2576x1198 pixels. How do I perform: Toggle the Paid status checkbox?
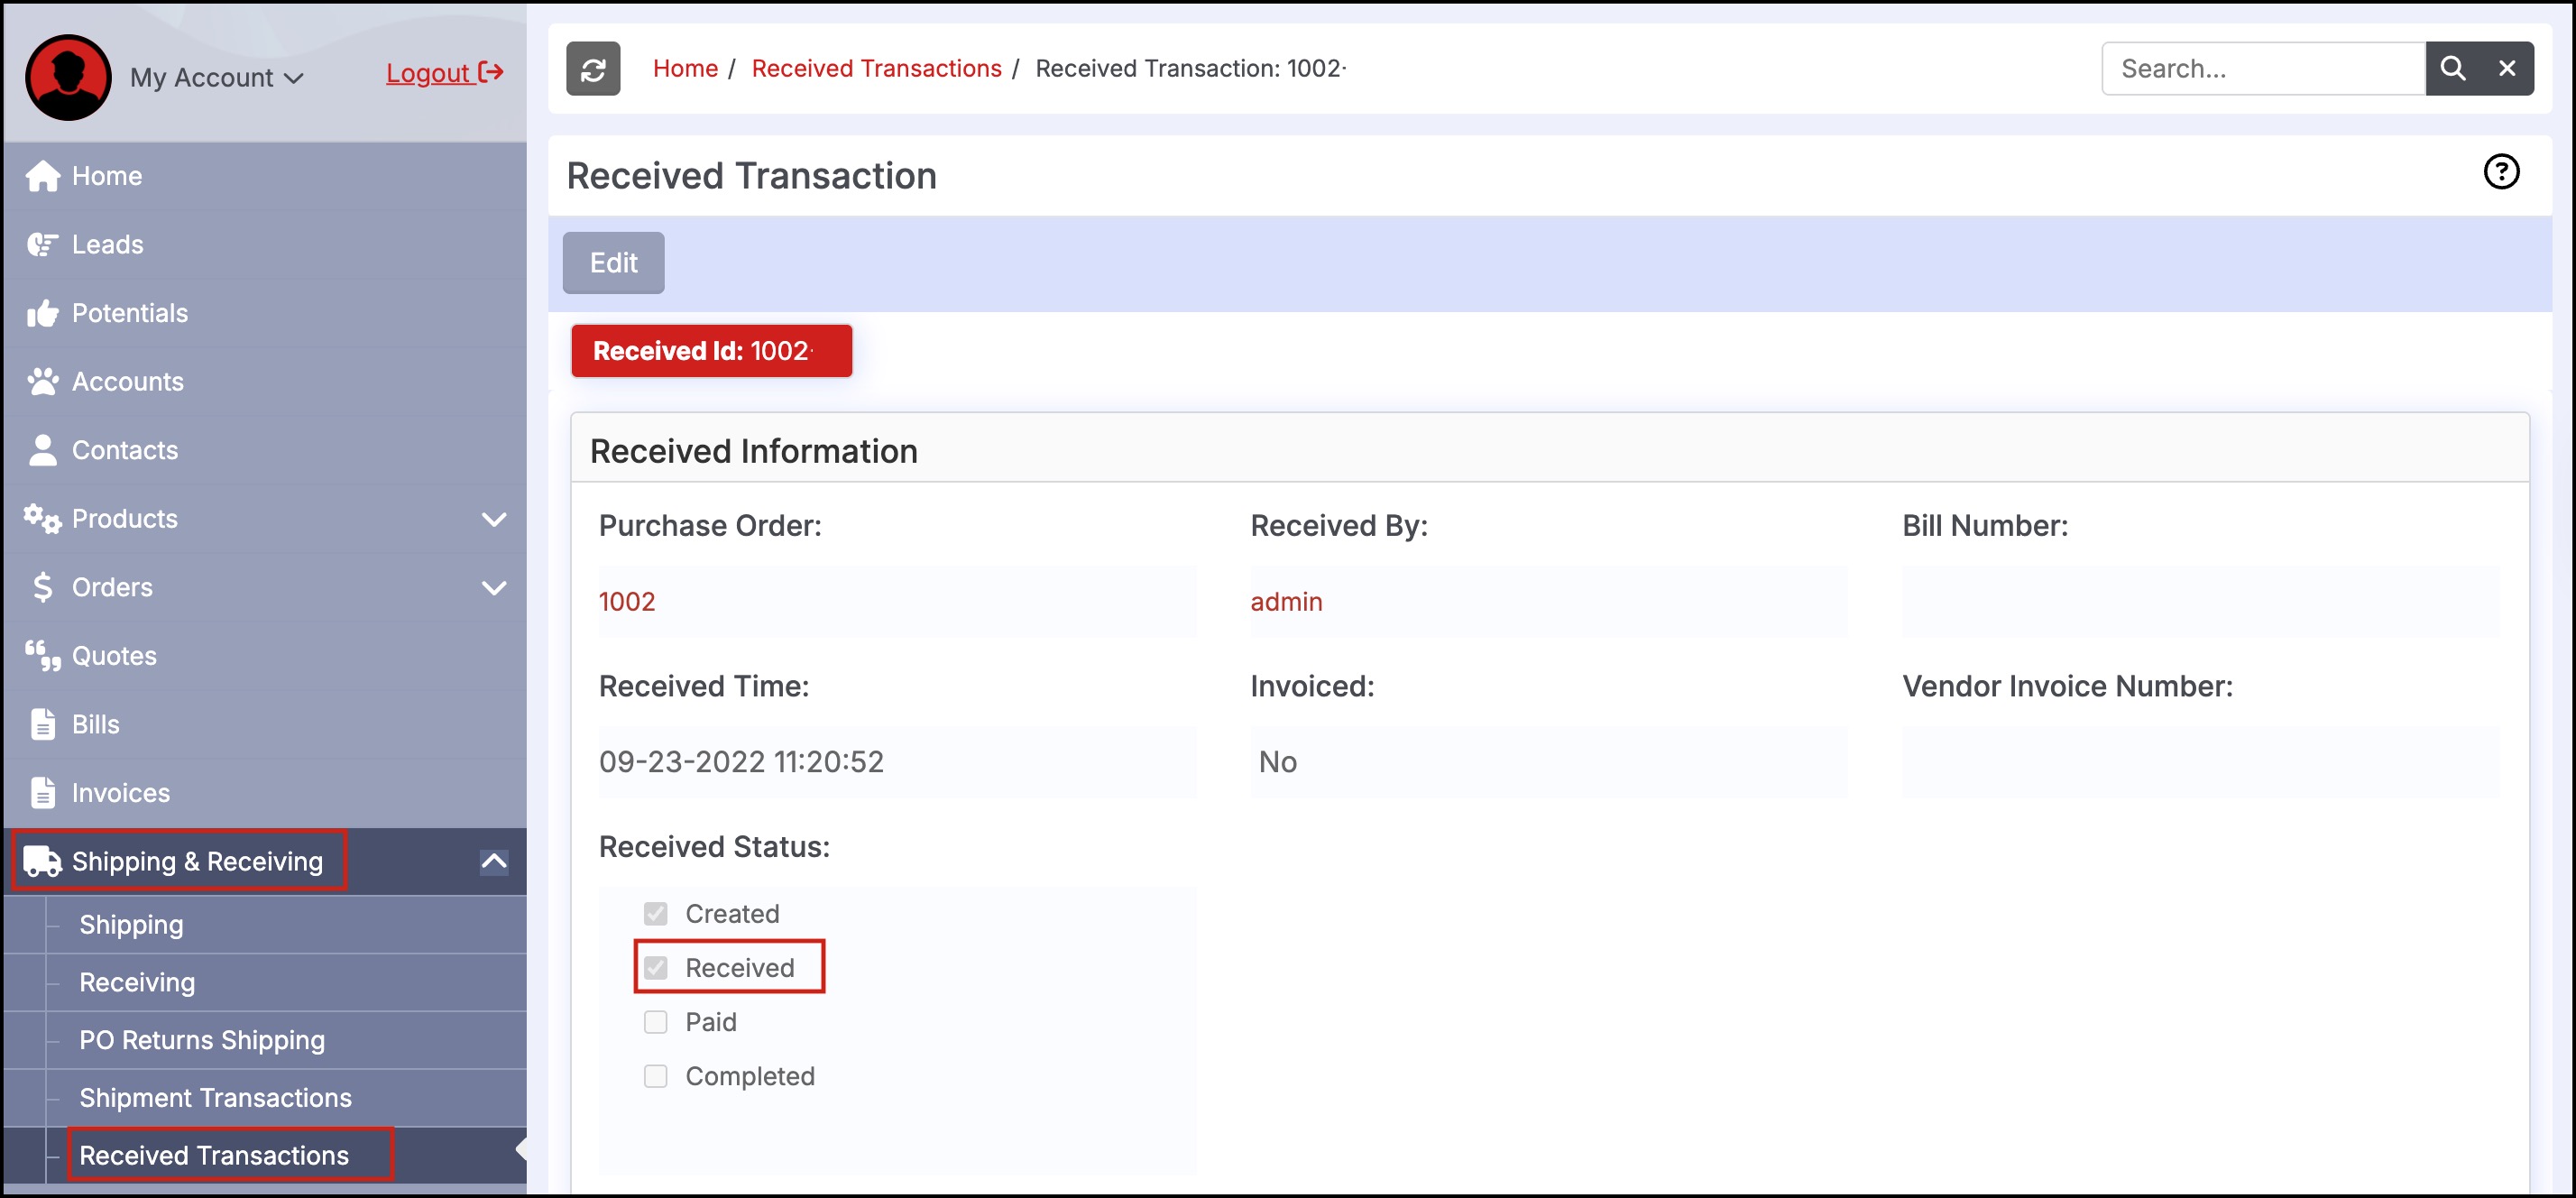[656, 1022]
